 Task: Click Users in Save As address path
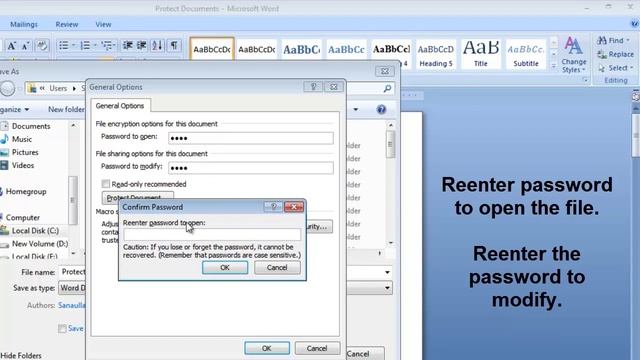click(58, 88)
